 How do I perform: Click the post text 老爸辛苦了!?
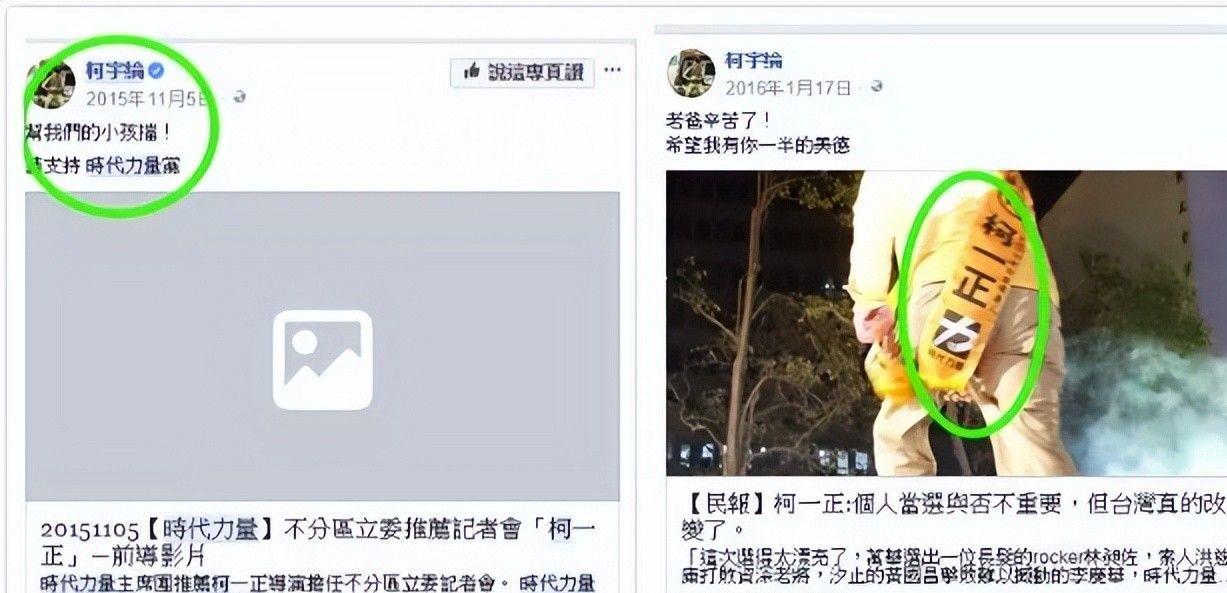coord(718,121)
